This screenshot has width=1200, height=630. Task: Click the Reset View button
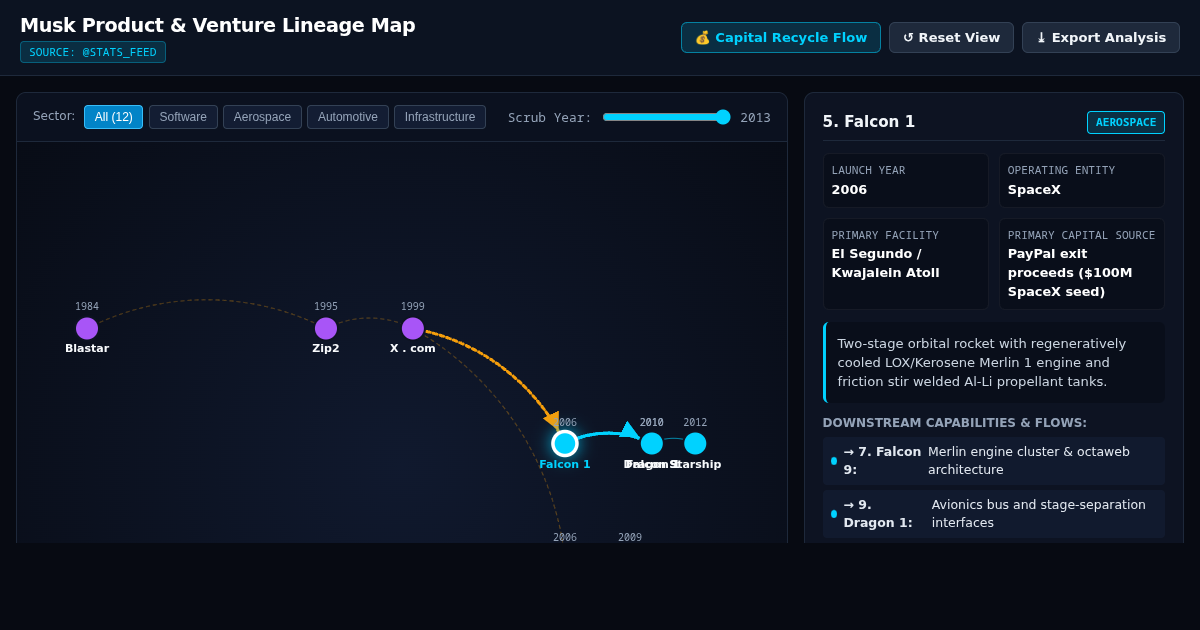pyautogui.click(x=951, y=38)
